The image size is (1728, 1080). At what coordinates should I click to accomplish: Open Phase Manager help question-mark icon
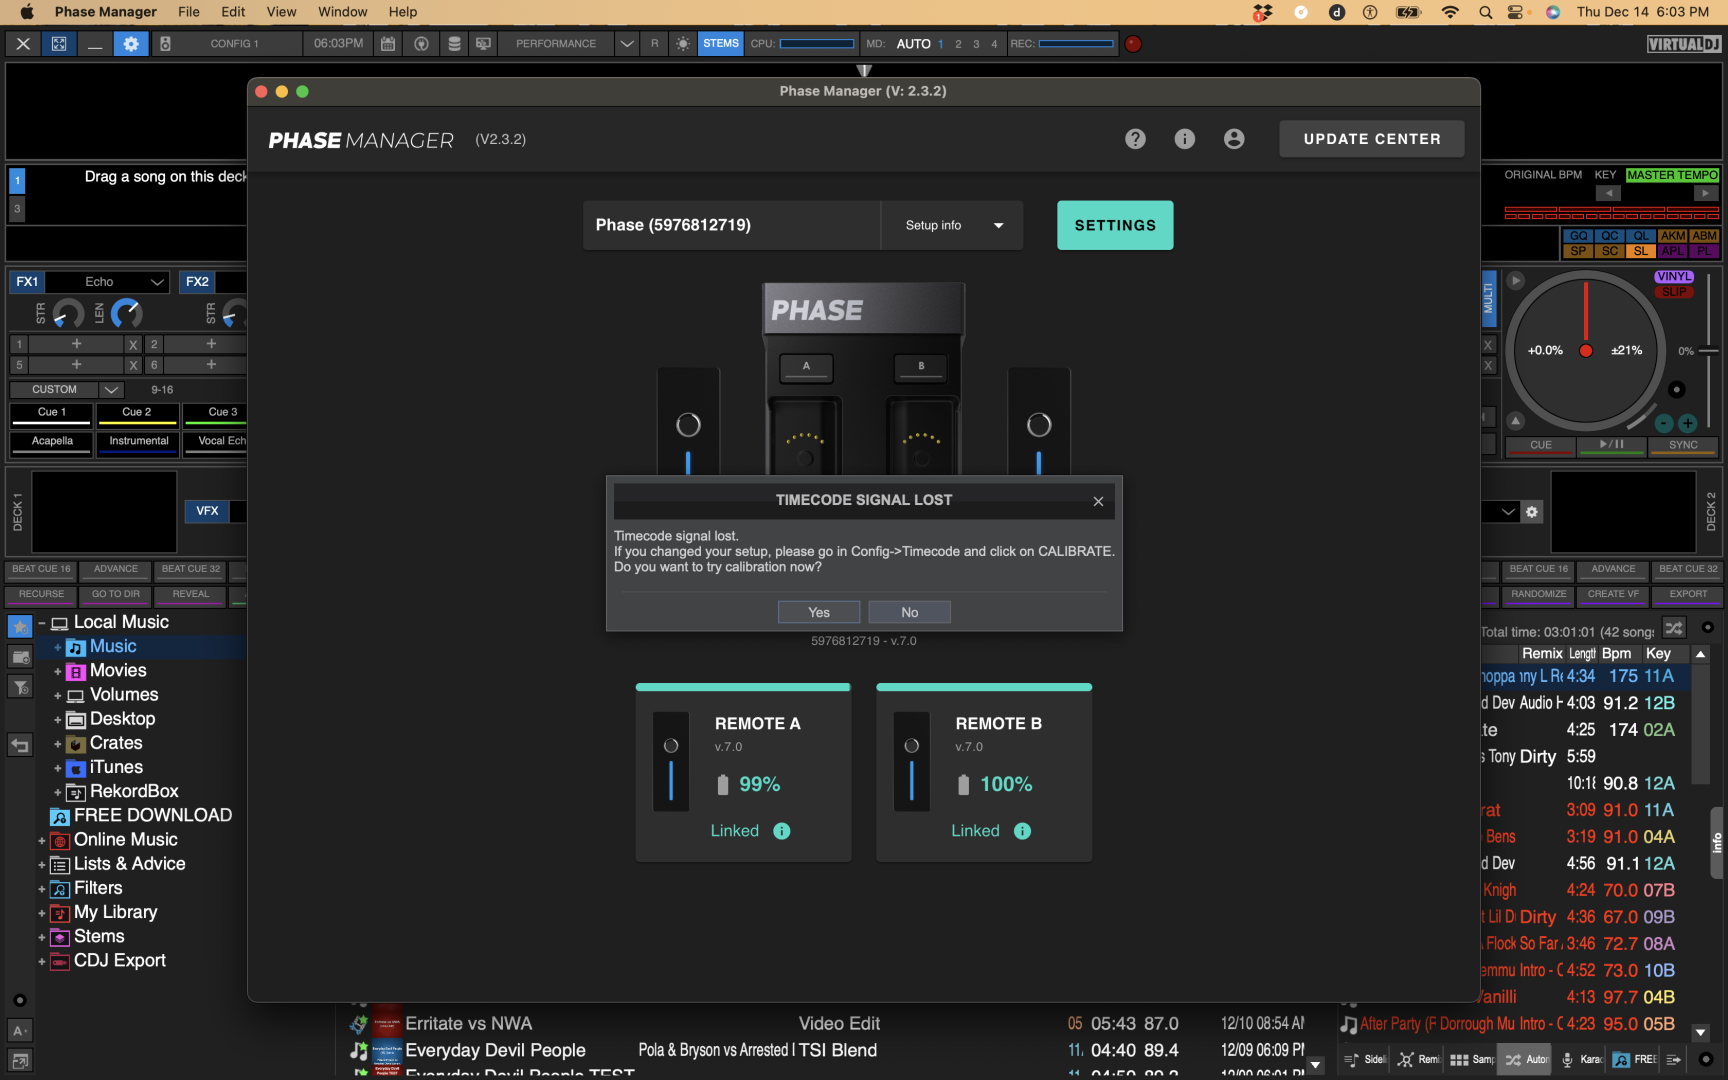[x=1135, y=139]
